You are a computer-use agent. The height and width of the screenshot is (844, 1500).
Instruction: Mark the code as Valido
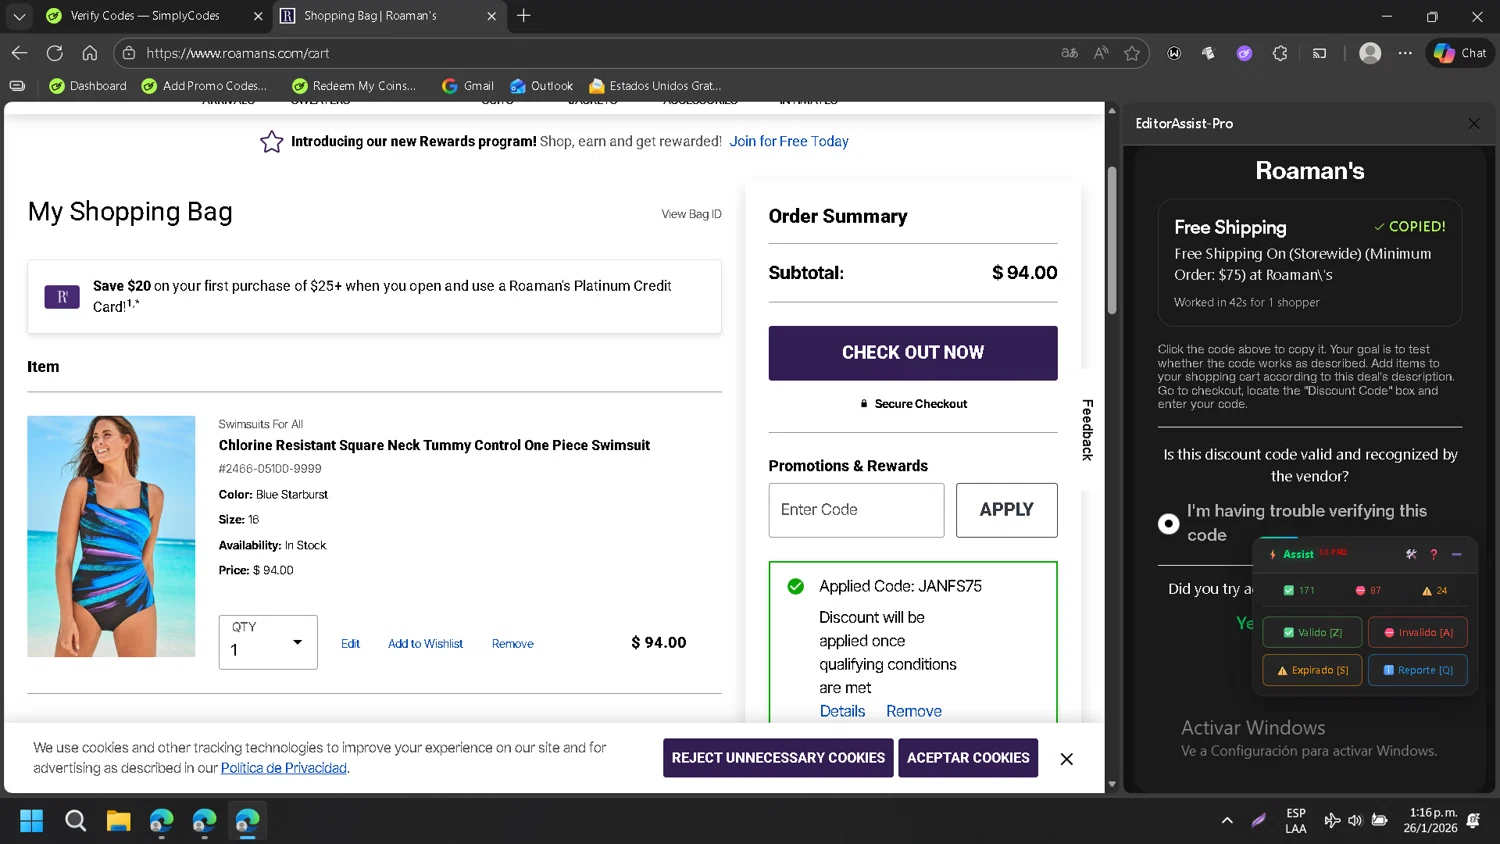pos(1314,632)
